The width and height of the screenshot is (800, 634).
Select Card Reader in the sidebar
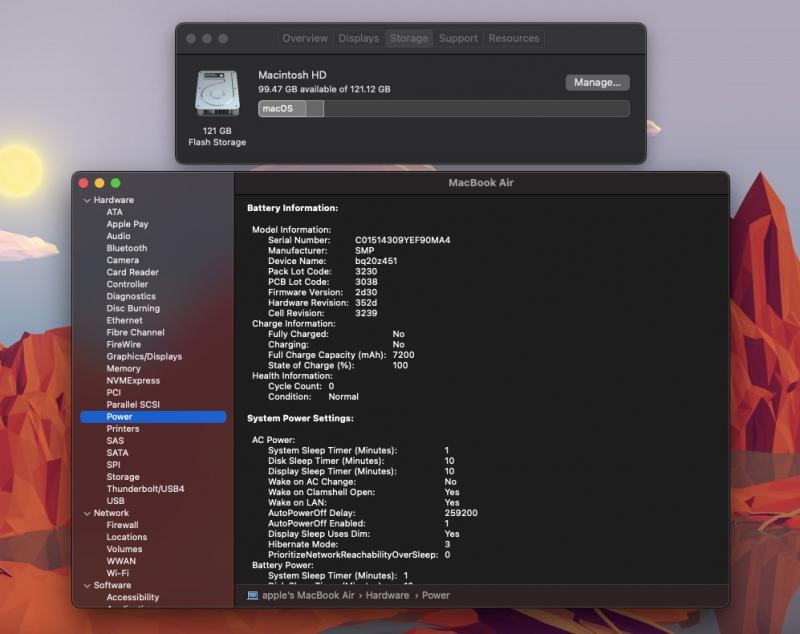tap(132, 272)
